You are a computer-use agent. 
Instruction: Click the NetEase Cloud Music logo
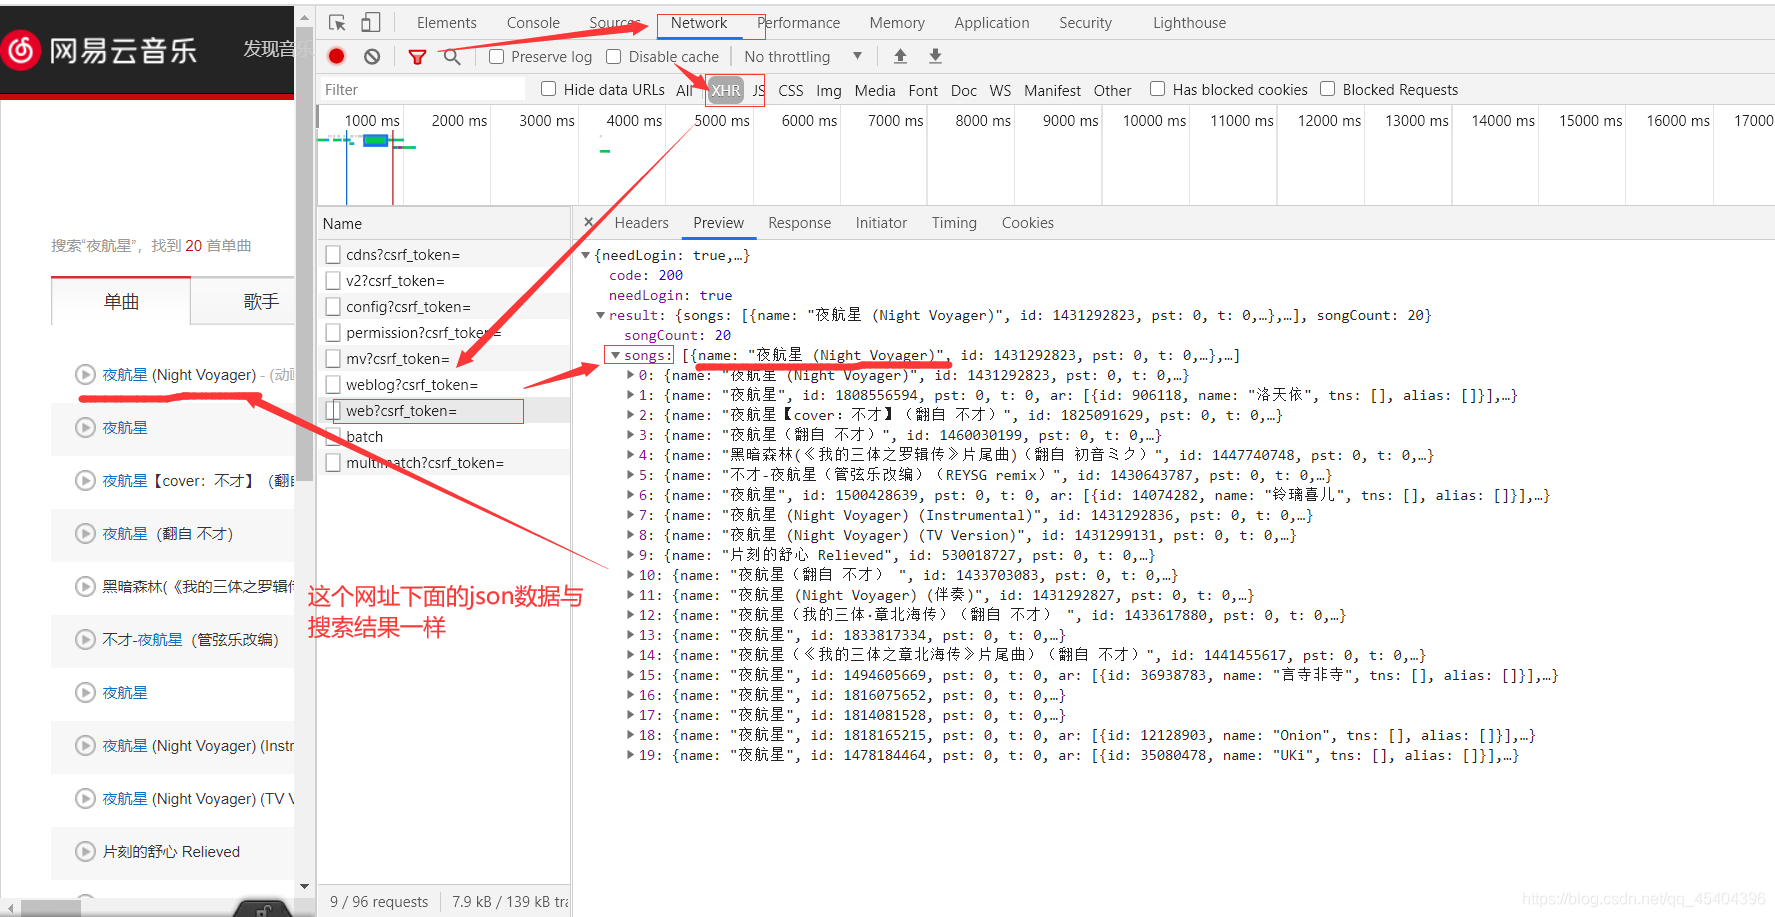coord(100,50)
